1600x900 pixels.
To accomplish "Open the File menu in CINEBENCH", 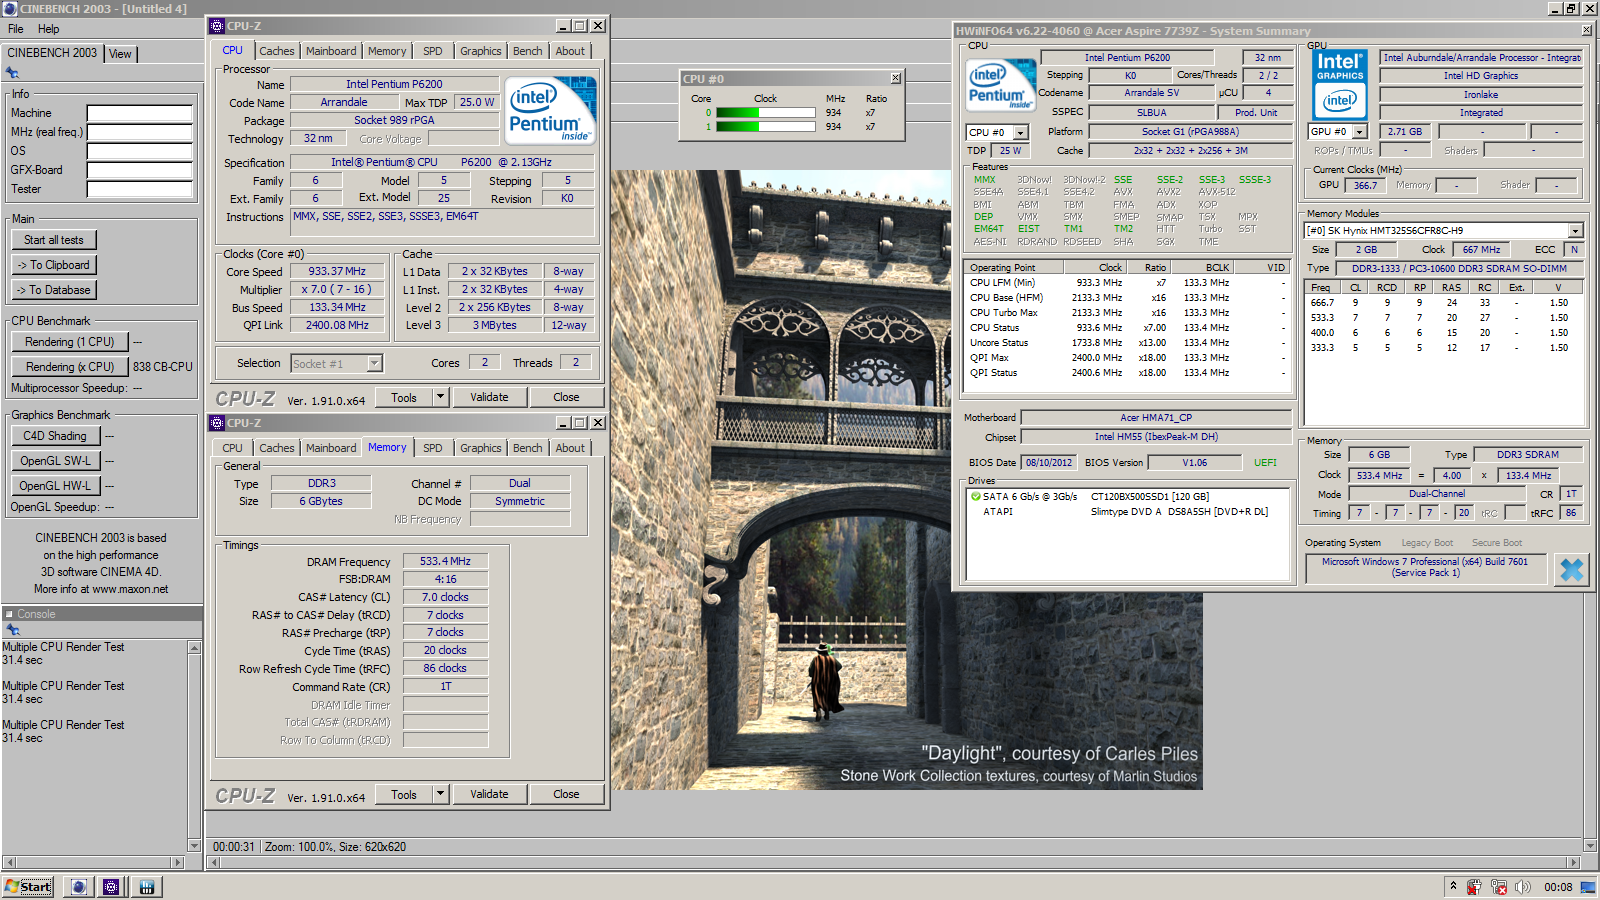I will point(16,29).
